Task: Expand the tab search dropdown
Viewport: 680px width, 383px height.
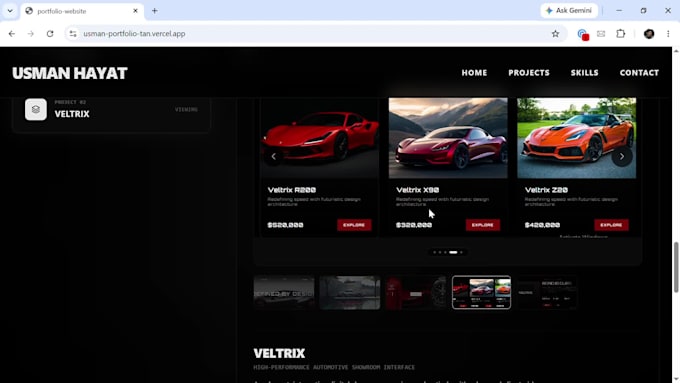Action: pyautogui.click(x=10, y=11)
